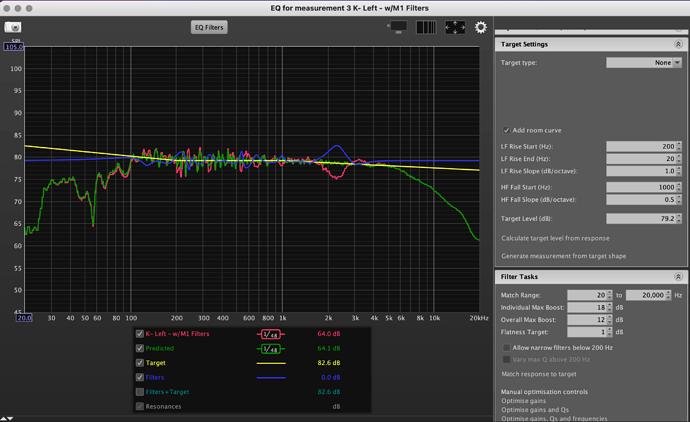Adjust the HF Fall Start stepper
The height and width of the screenshot is (422, 690).
pyautogui.click(x=679, y=187)
